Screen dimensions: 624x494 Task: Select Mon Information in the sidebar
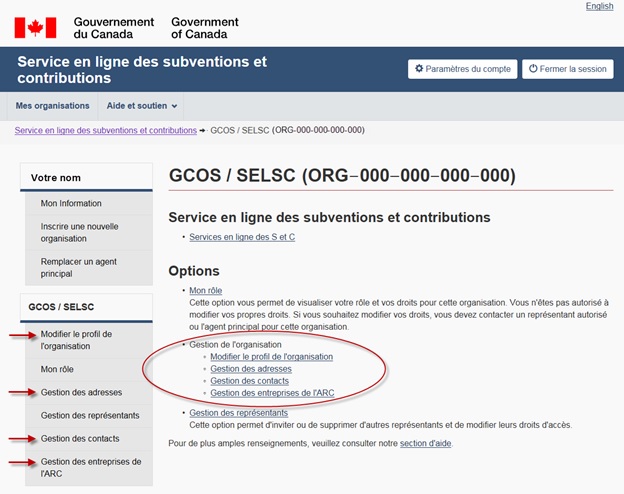coord(71,203)
